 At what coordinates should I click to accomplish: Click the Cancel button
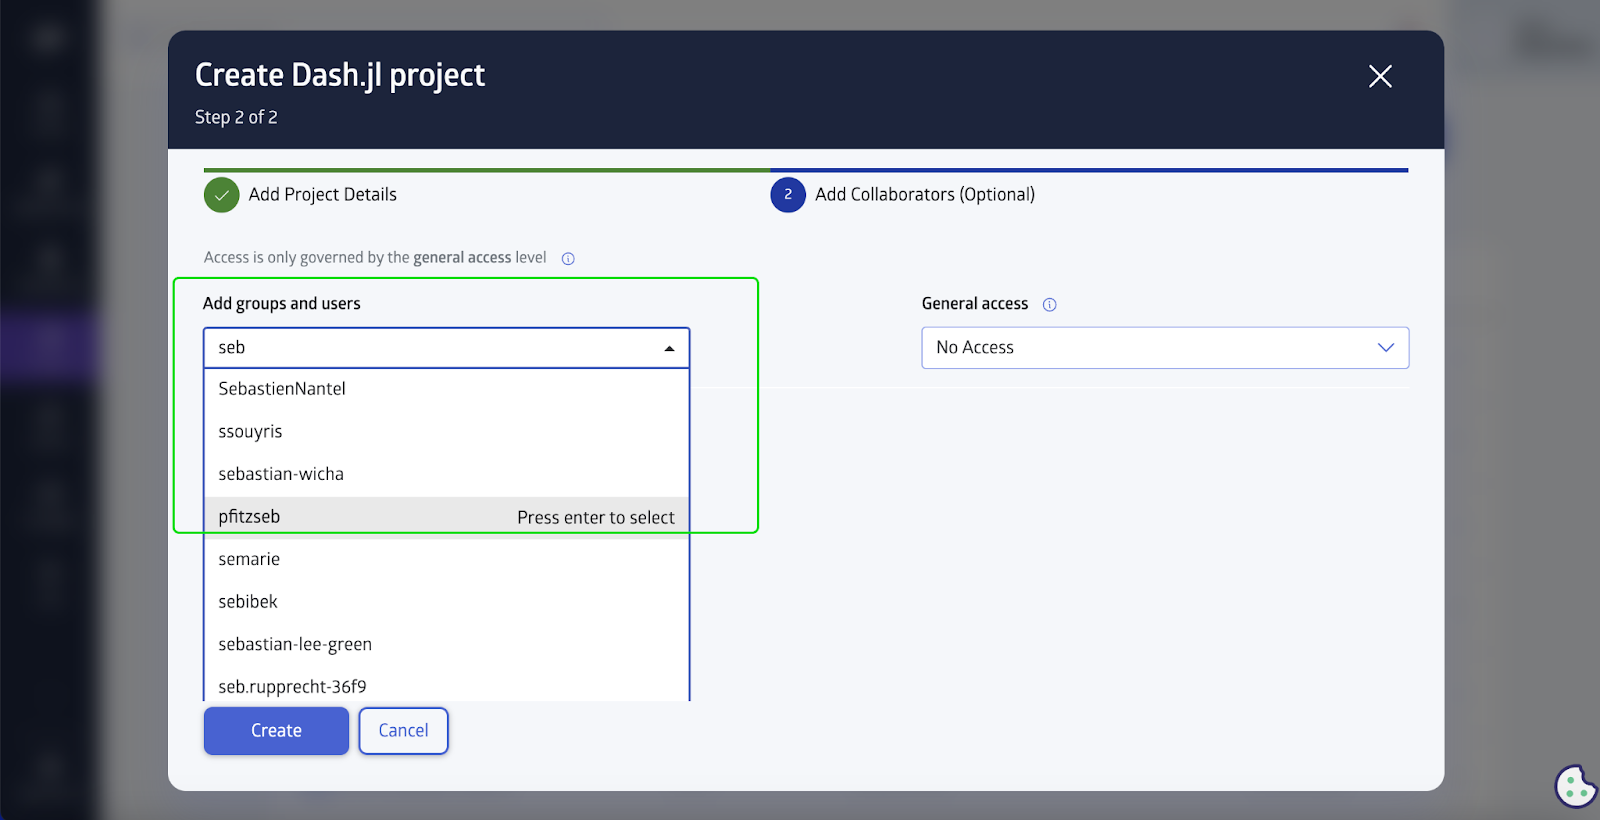click(x=403, y=731)
